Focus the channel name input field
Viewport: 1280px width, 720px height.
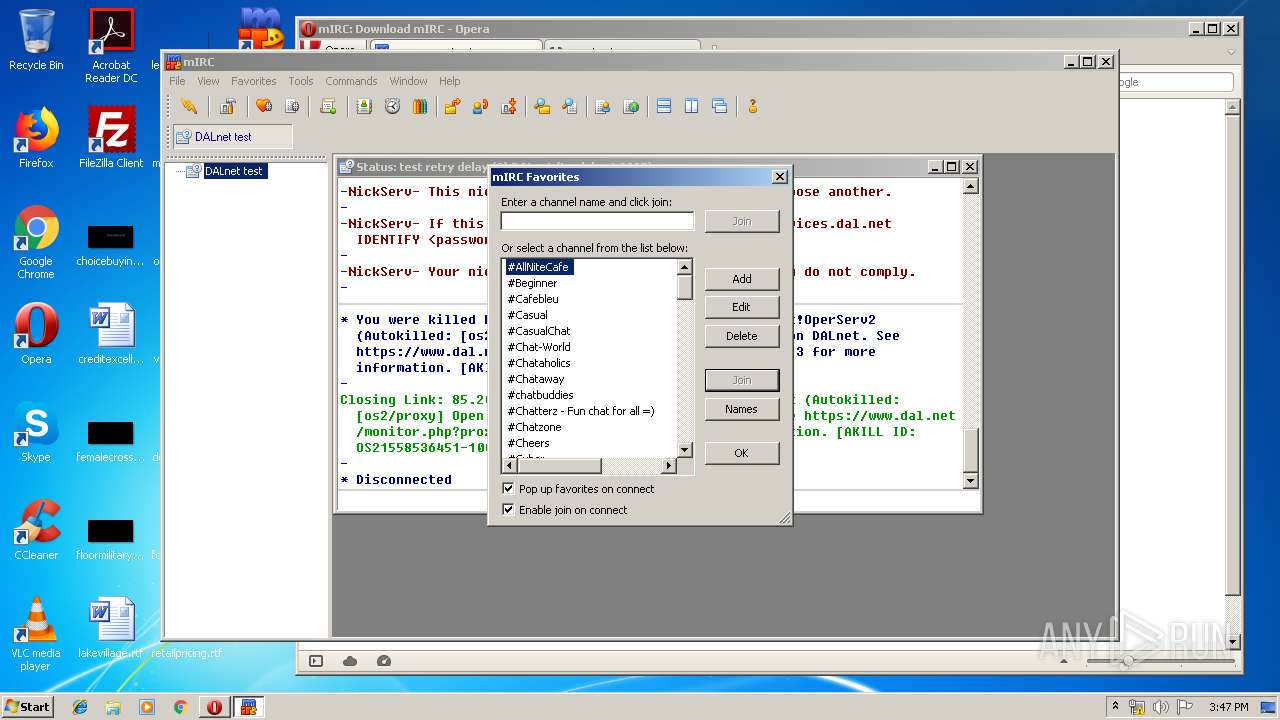pos(597,221)
